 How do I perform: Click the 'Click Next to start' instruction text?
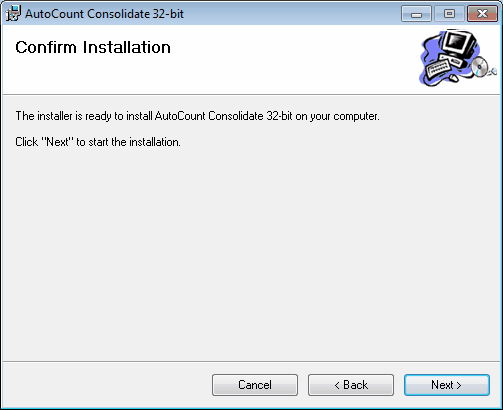[x=98, y=142]
